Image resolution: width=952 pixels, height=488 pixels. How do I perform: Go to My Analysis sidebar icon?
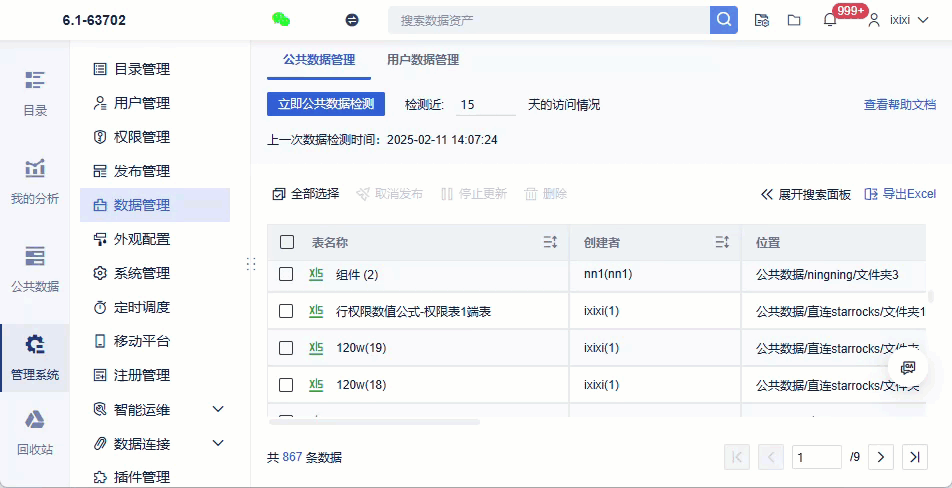click(35, 181)
